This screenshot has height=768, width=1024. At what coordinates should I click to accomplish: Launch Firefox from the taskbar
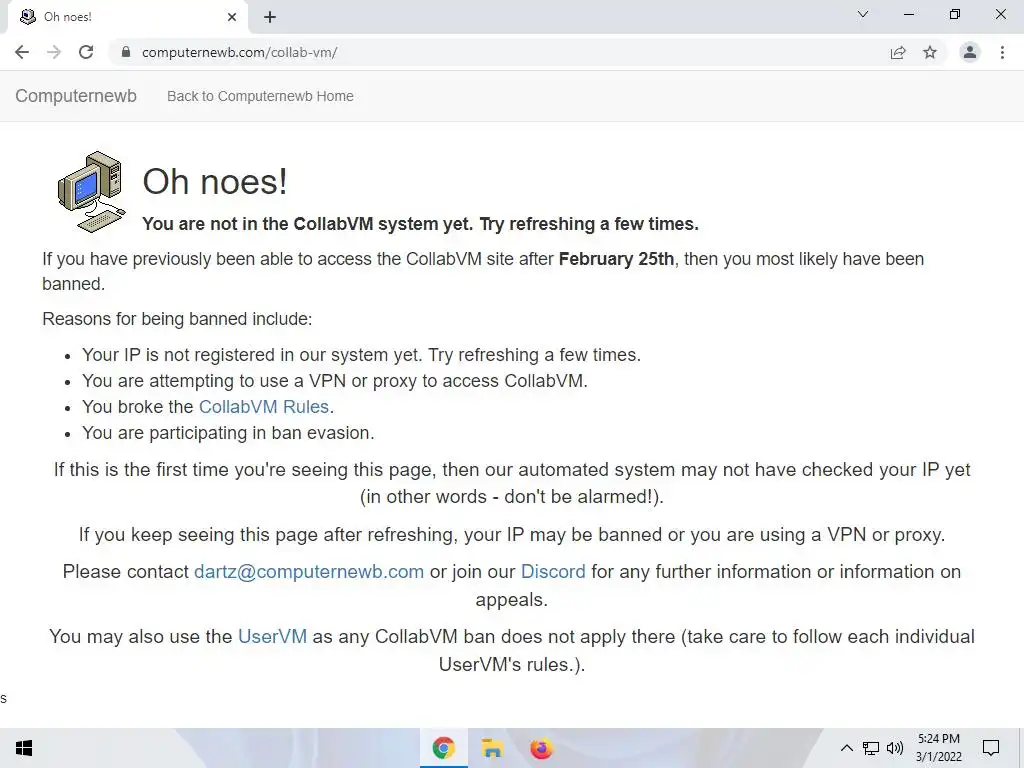541,748
